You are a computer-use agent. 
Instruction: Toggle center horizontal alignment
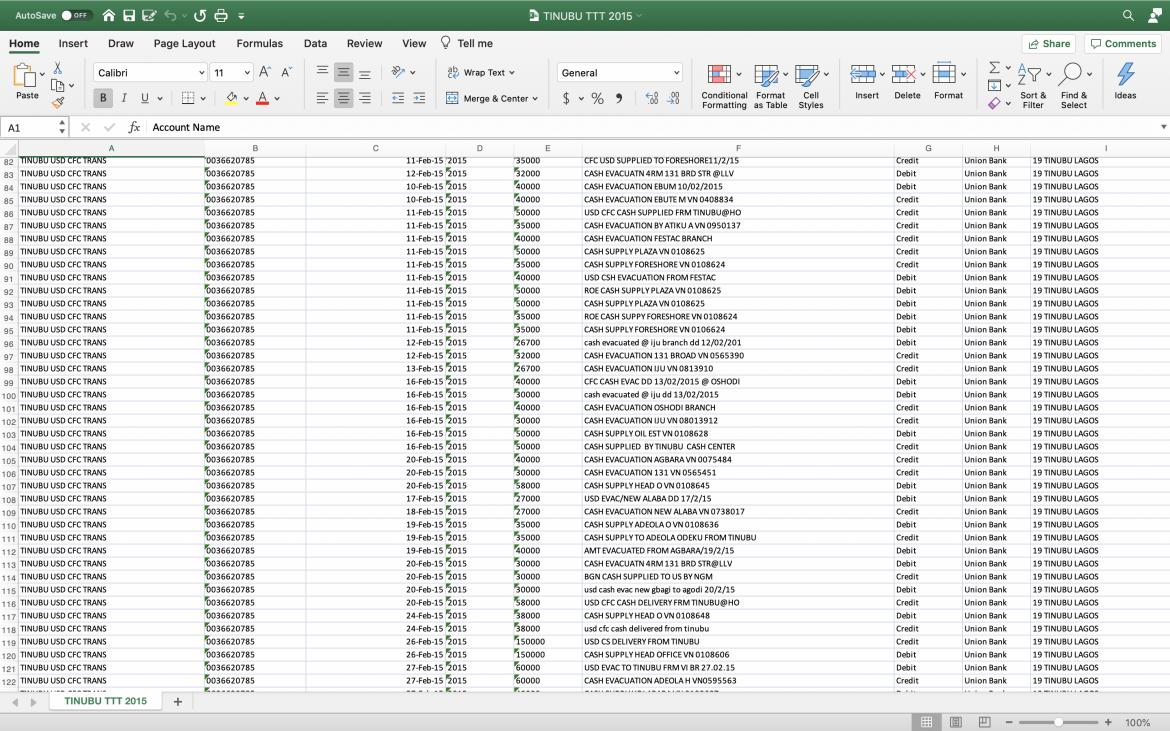click(x=343, y=98)
